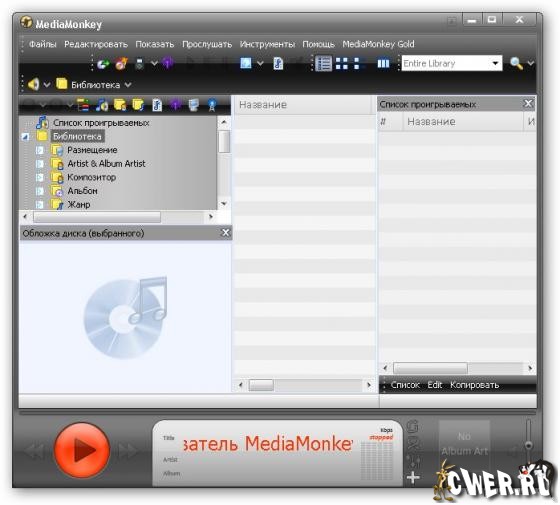Image resolution: width=560 pixels, height=505 pixels.
Task: Click library tree vertical scrollbar thumb
Action: 224,142
